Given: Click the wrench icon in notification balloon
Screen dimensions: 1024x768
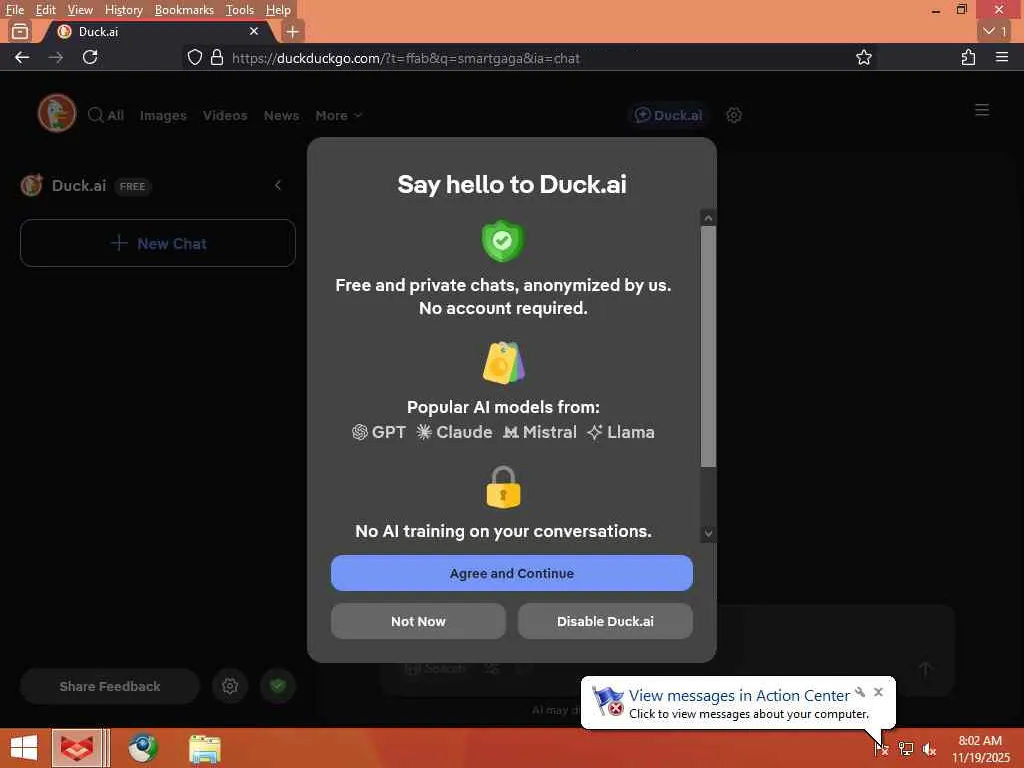Looking at the screenshot, I should point(860,692).
